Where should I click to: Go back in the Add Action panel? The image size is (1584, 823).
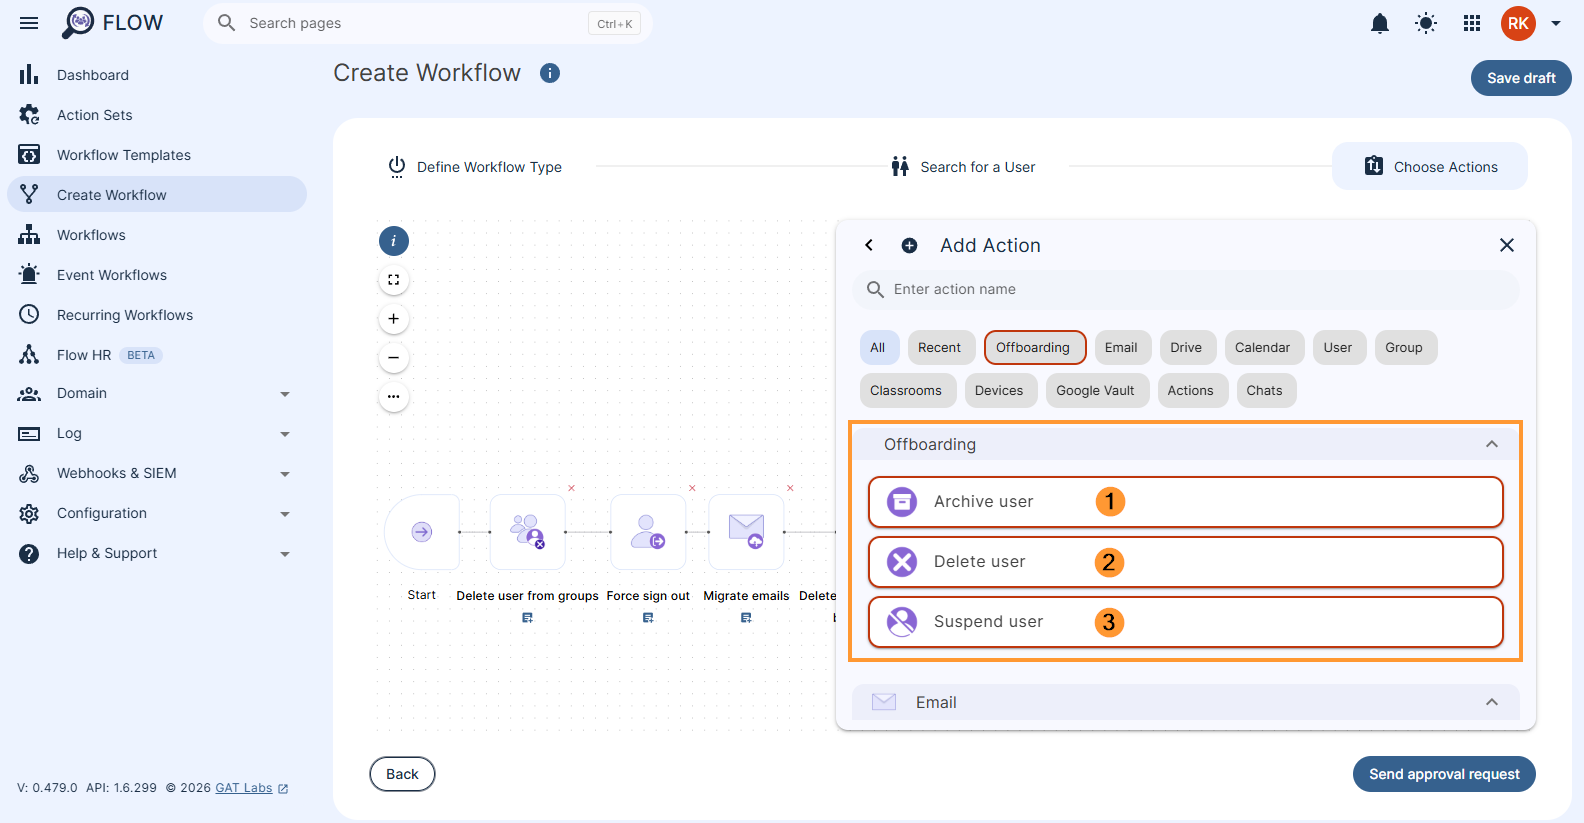tap(869, 245)
